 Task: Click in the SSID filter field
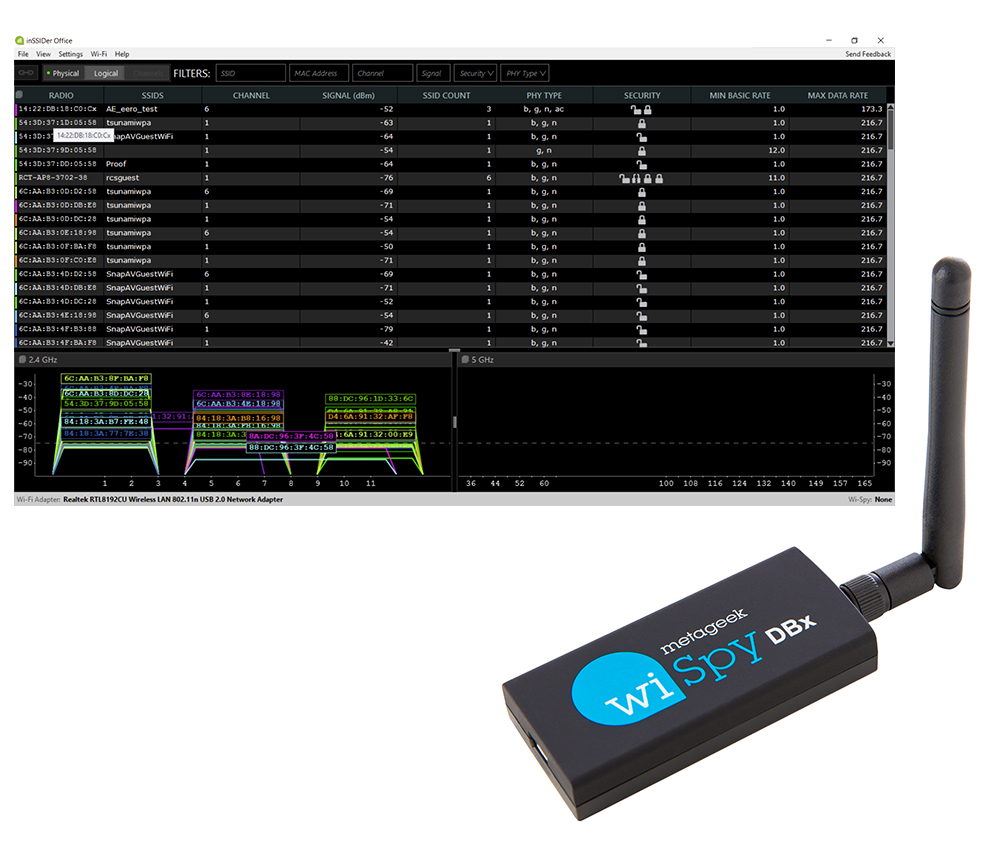(x=251, y=73)
